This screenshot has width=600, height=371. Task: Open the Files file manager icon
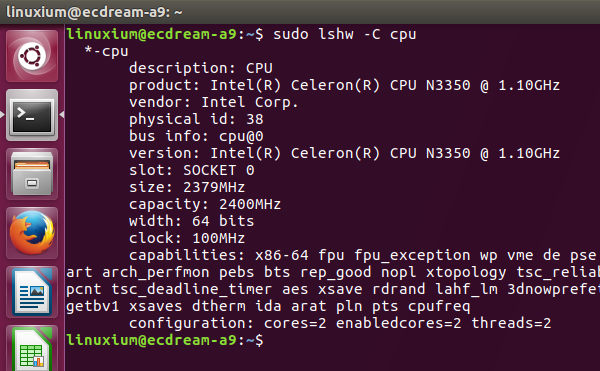click(32, 174)
